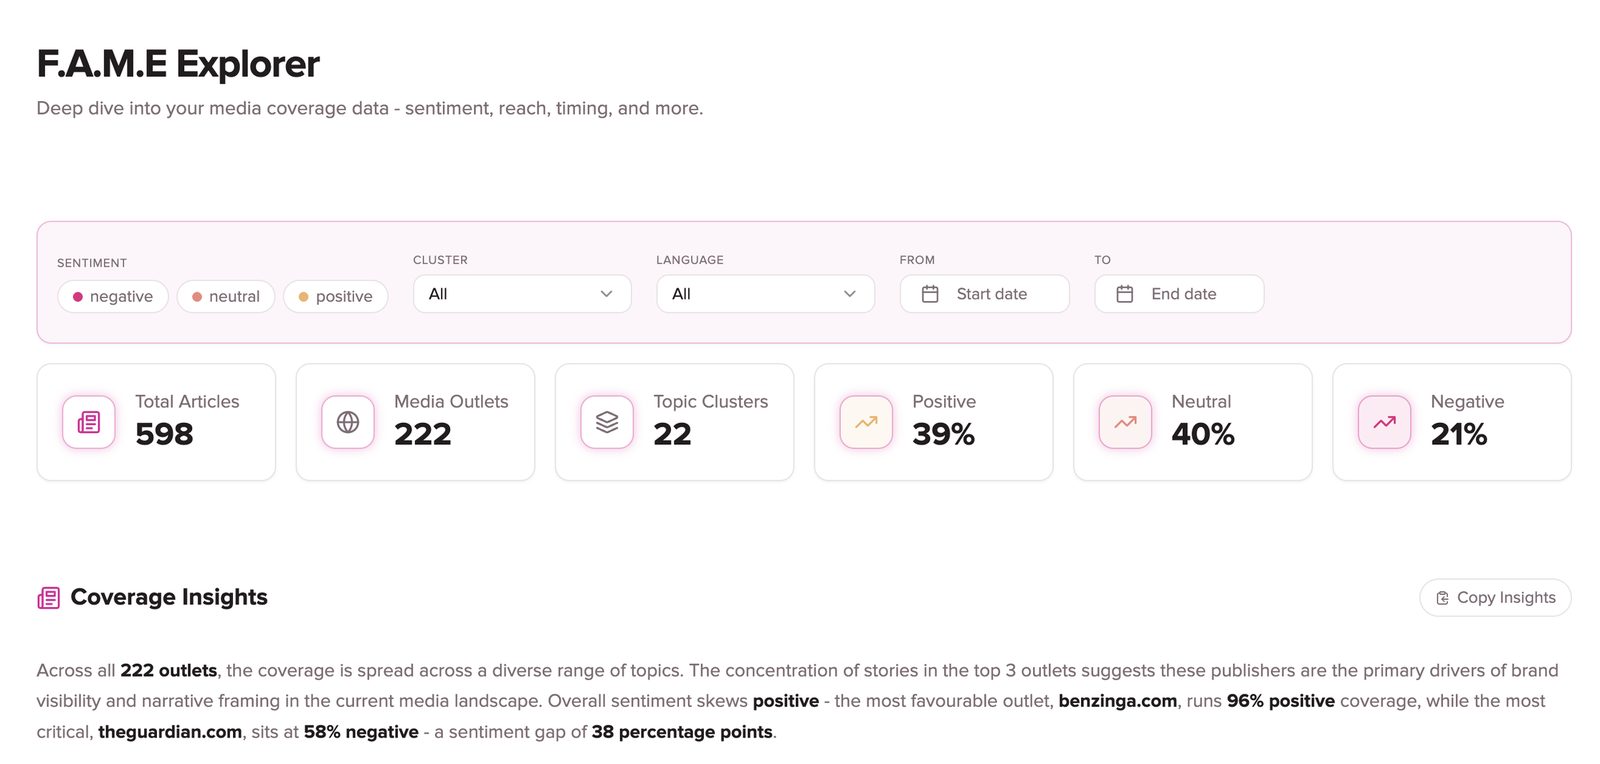Click the clipboard icon in Copy Insights
The width and height of the screenshot is (1600, 764).
1442,598
